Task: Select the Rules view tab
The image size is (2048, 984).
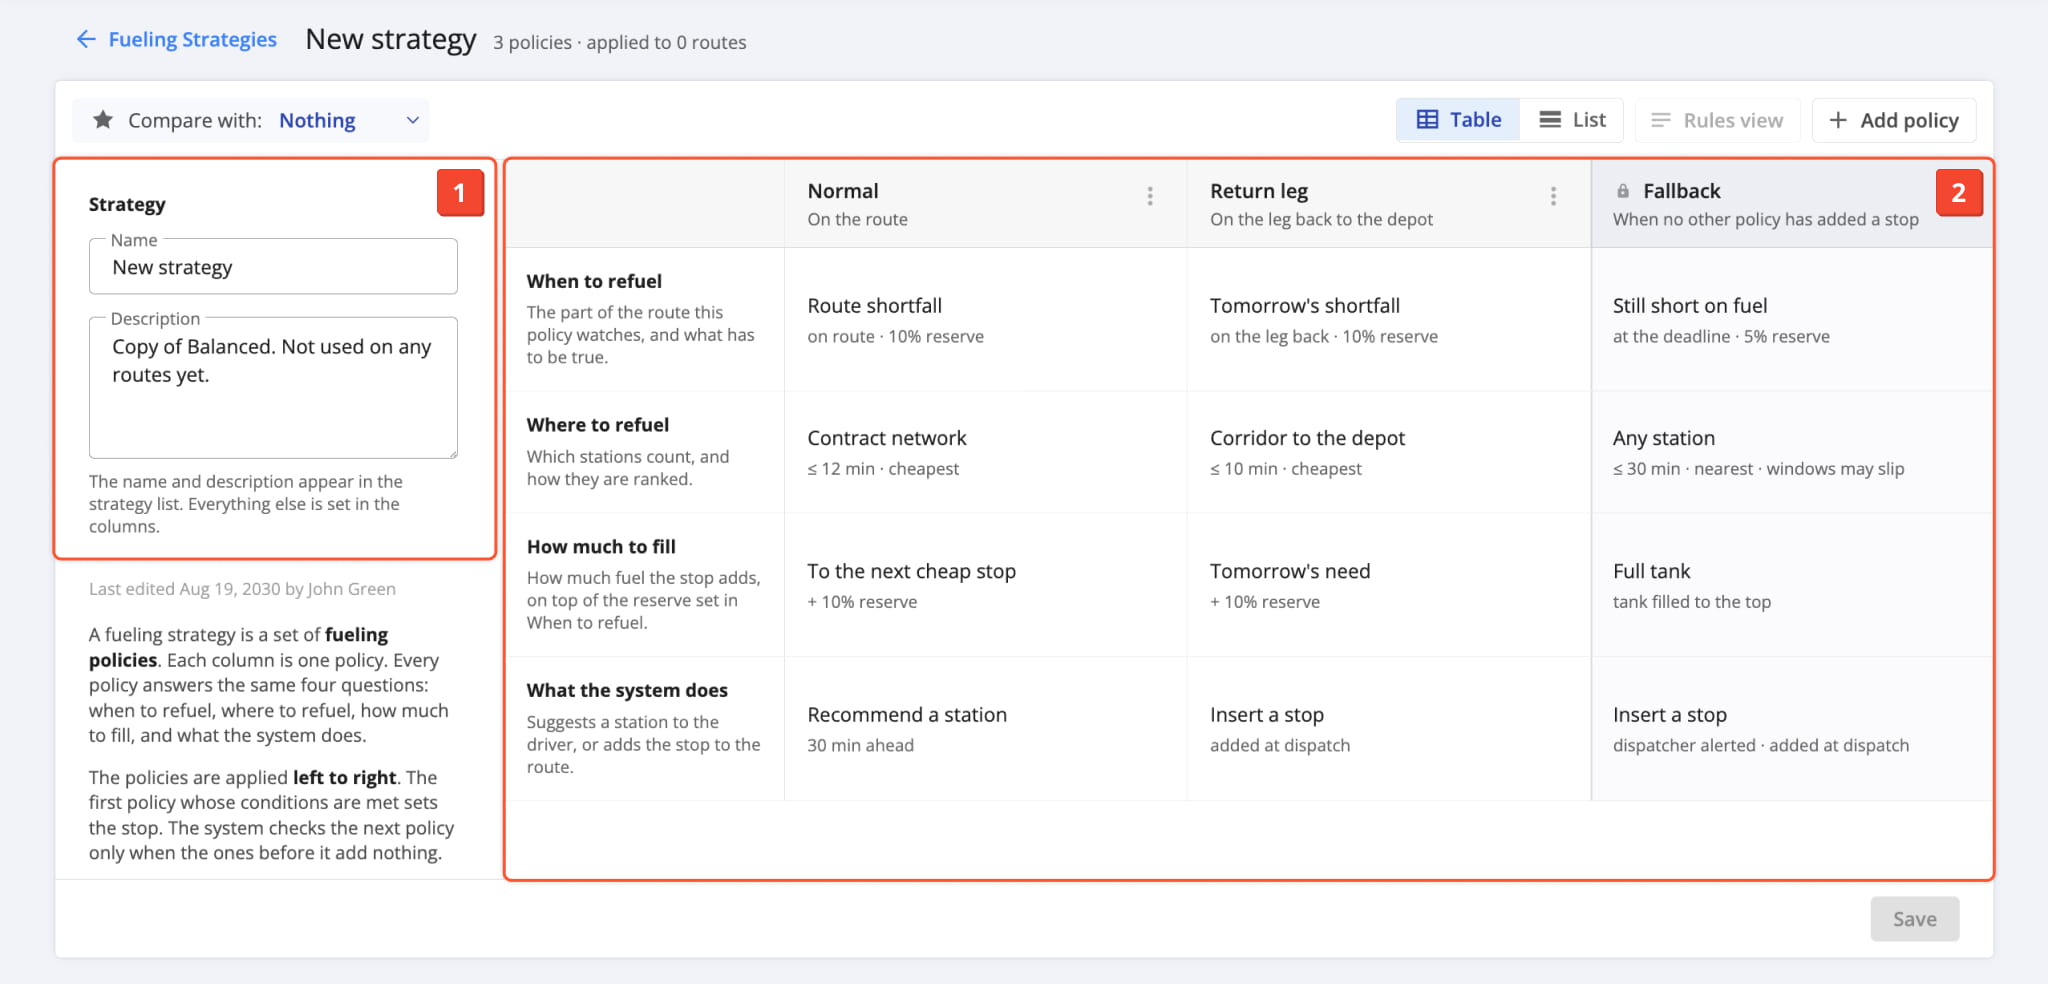Action: click(1717, 120)
